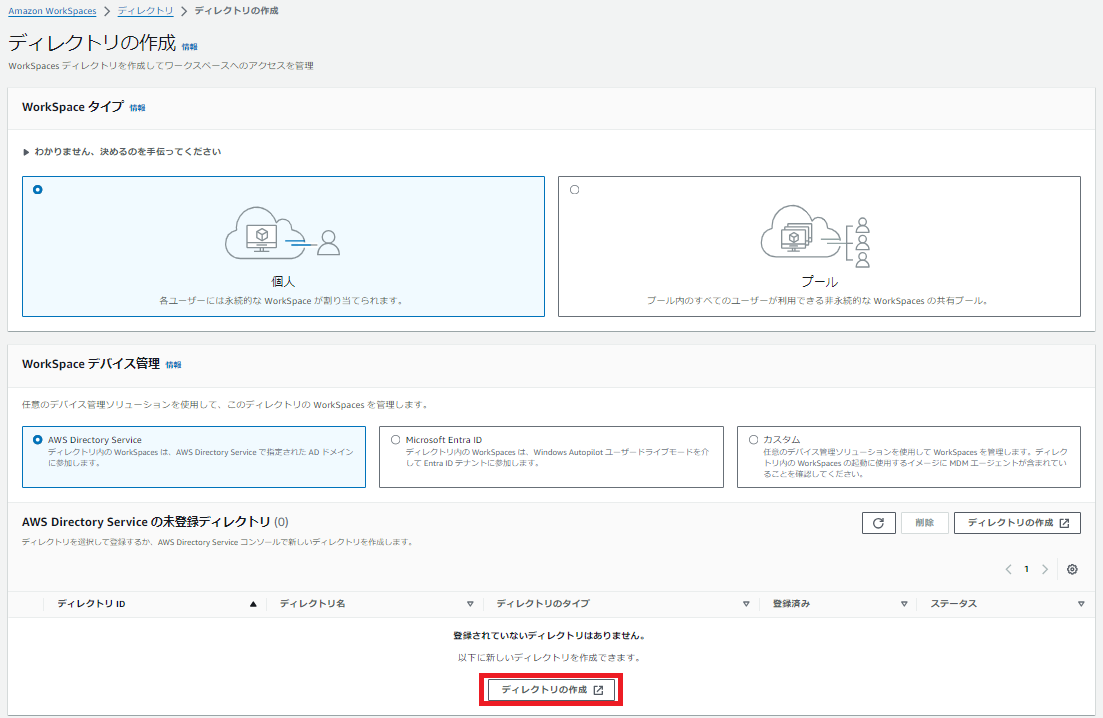The image size is (1103, 718).
Task: Open 情報 link beside WorkSpace タイプ
Action: 137,108
